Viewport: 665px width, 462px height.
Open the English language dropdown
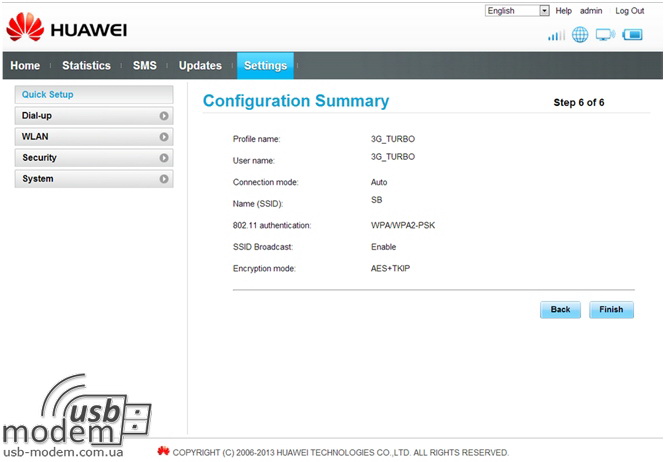pyautogui.click(x=517, y=11)
